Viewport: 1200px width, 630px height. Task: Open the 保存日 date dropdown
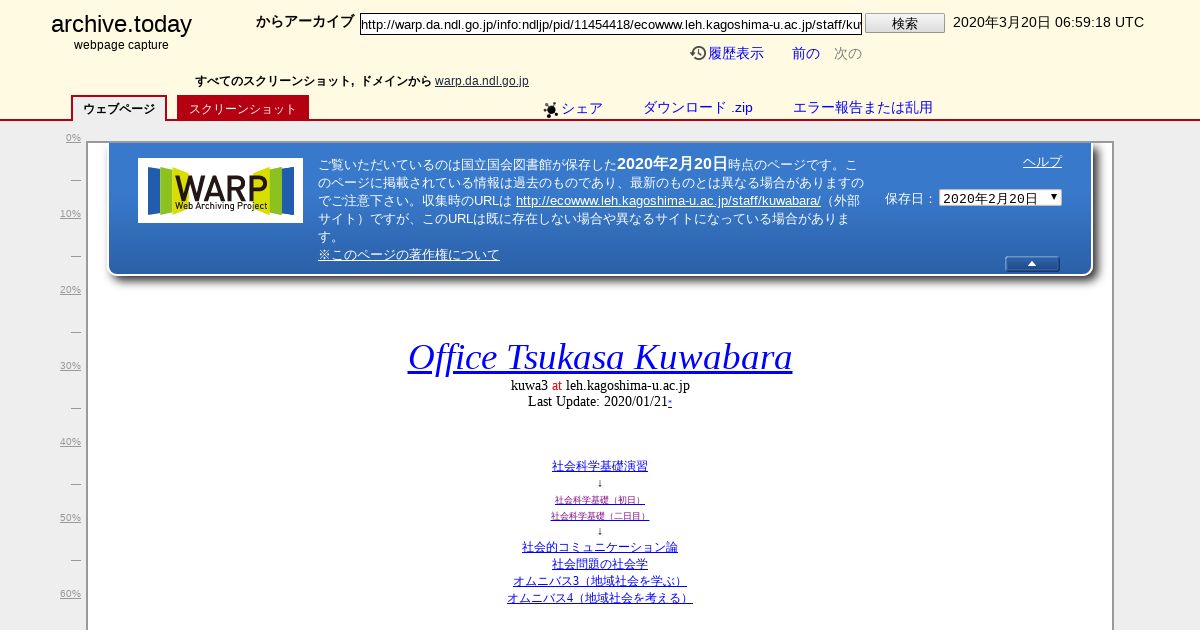pos(1000,198)
